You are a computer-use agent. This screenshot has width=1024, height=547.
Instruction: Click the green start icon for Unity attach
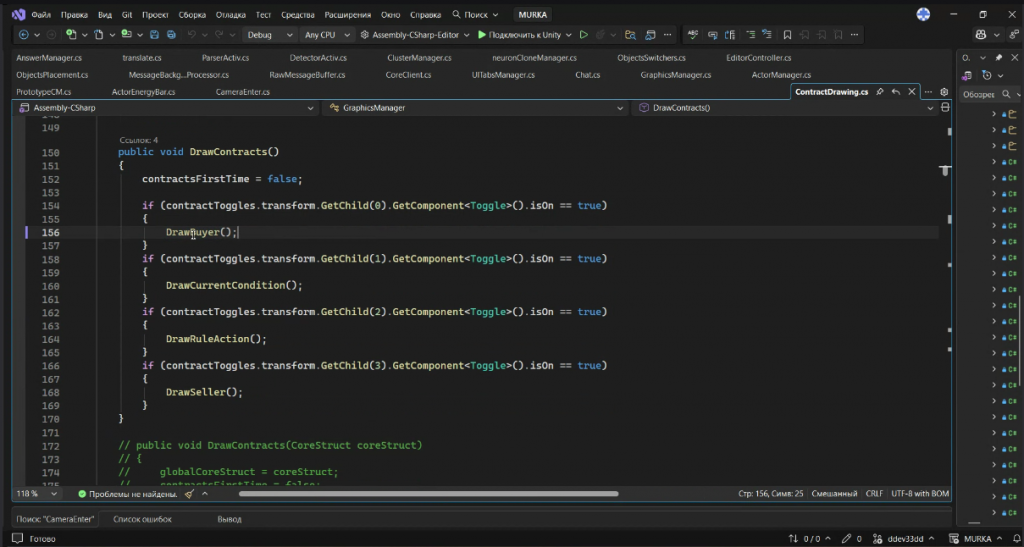click(x=482, y=34)
